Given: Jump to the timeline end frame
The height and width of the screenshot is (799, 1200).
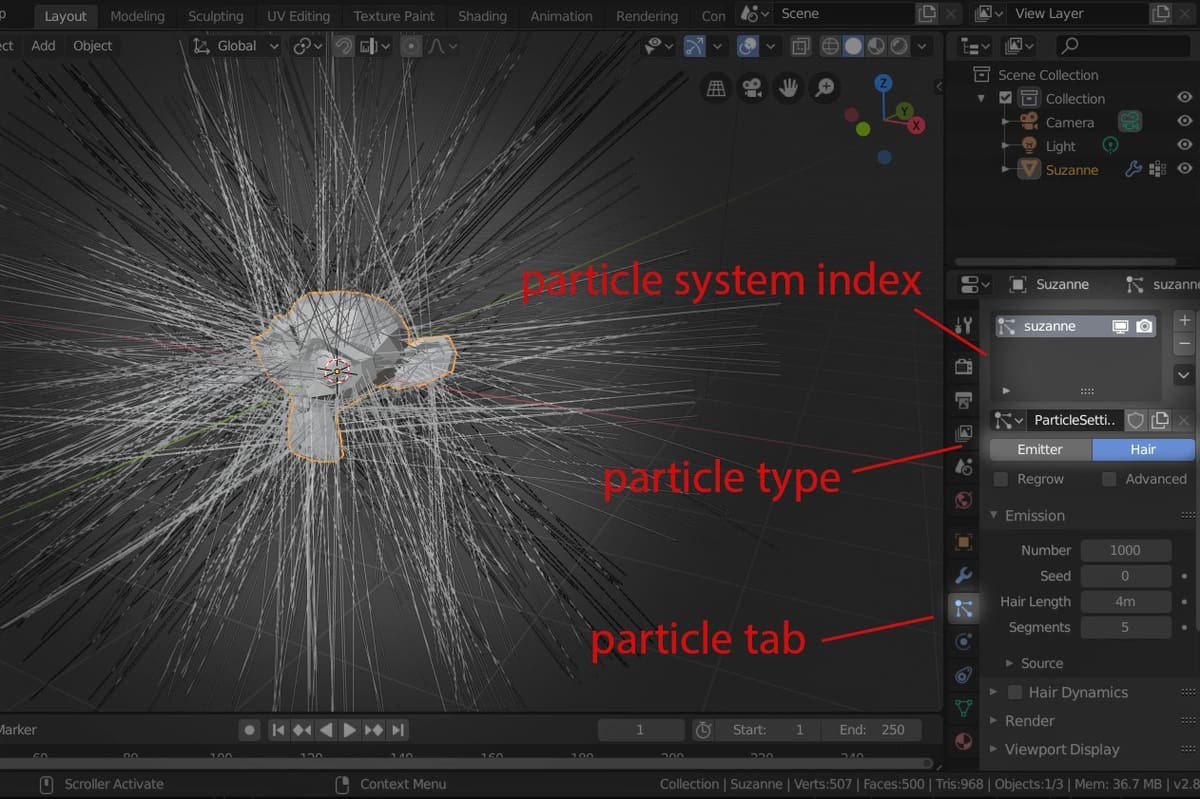Looking at the screenshot, I should 398,730.
